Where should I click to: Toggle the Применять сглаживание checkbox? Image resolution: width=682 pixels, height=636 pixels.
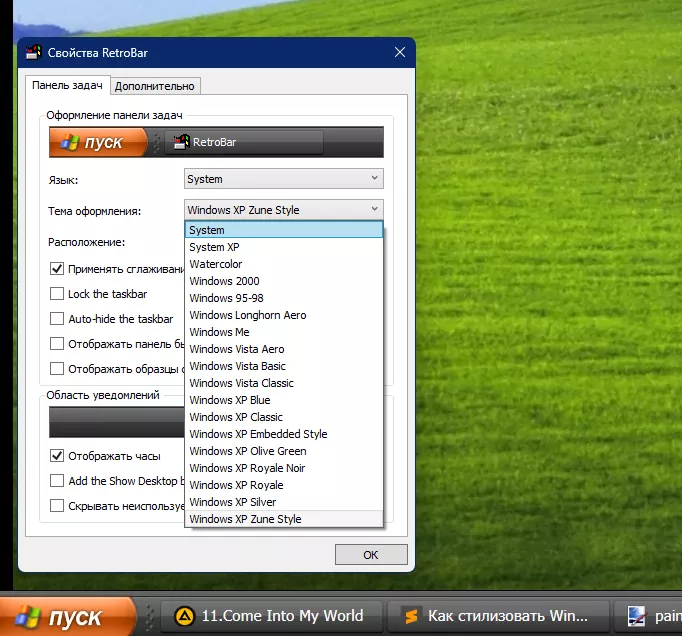57,268
